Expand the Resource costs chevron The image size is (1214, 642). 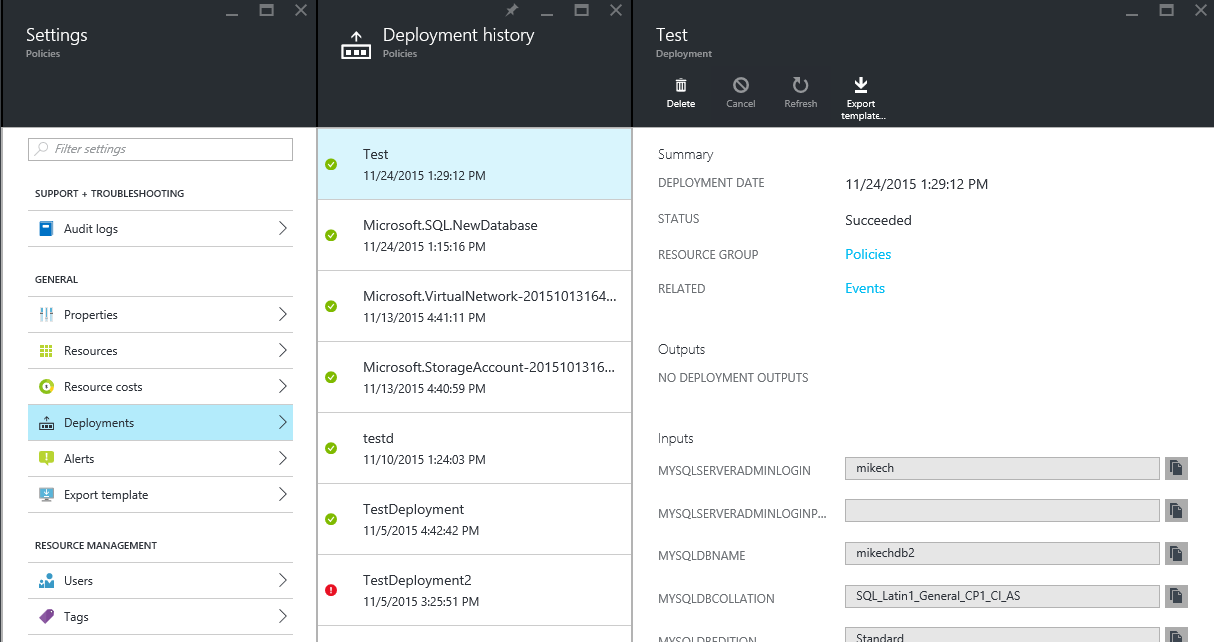pyautogui.click(x=282, y=387)
